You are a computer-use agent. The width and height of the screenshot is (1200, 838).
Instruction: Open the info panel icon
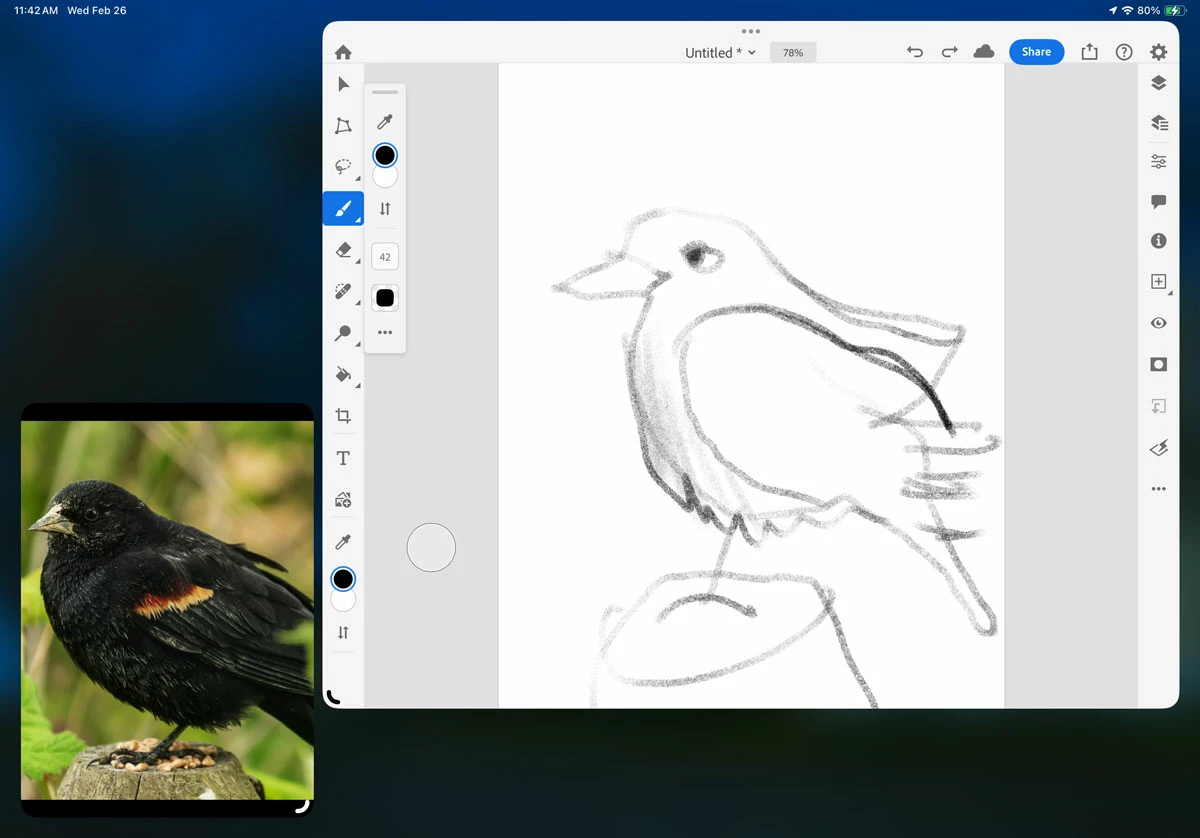pyautogui.click(x=1159, y=241)
